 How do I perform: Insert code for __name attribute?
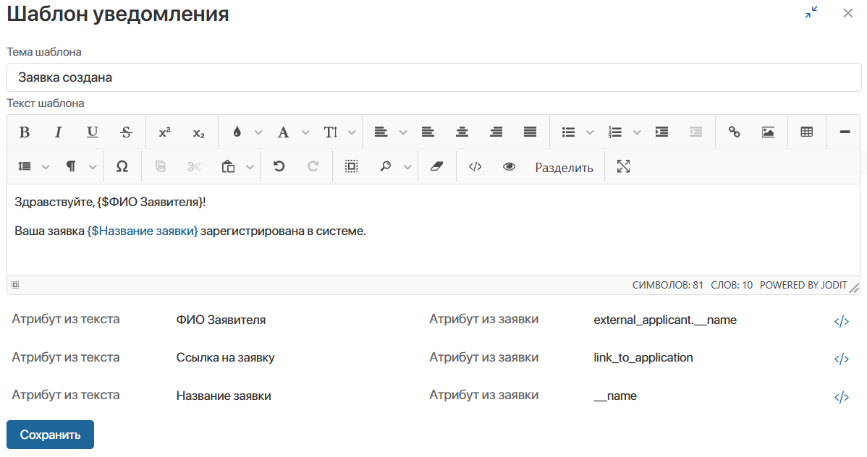[841, 397]
